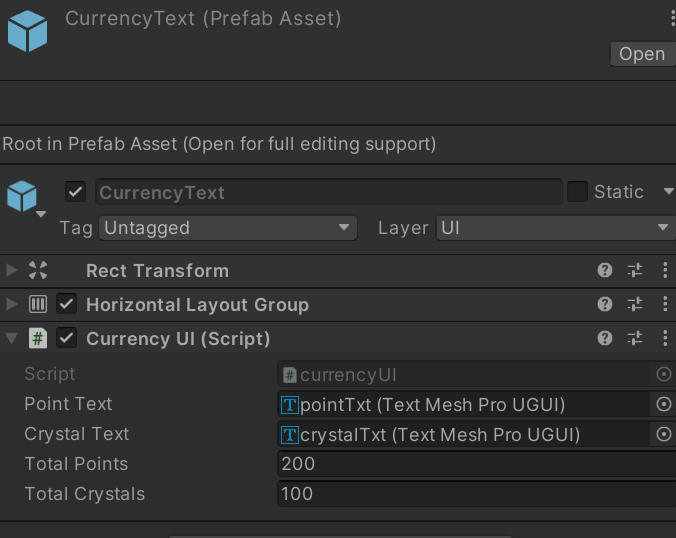This screenshot has width=676, height=538.
Task: Enable the Static checkbox
Action: (x=577, y=191)
